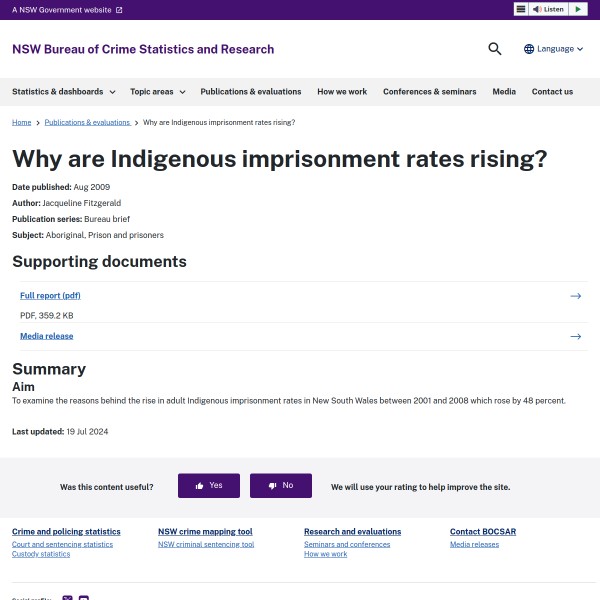Click the Home breadcrumb link
The image size is (600, 600).
pos(21,122)
